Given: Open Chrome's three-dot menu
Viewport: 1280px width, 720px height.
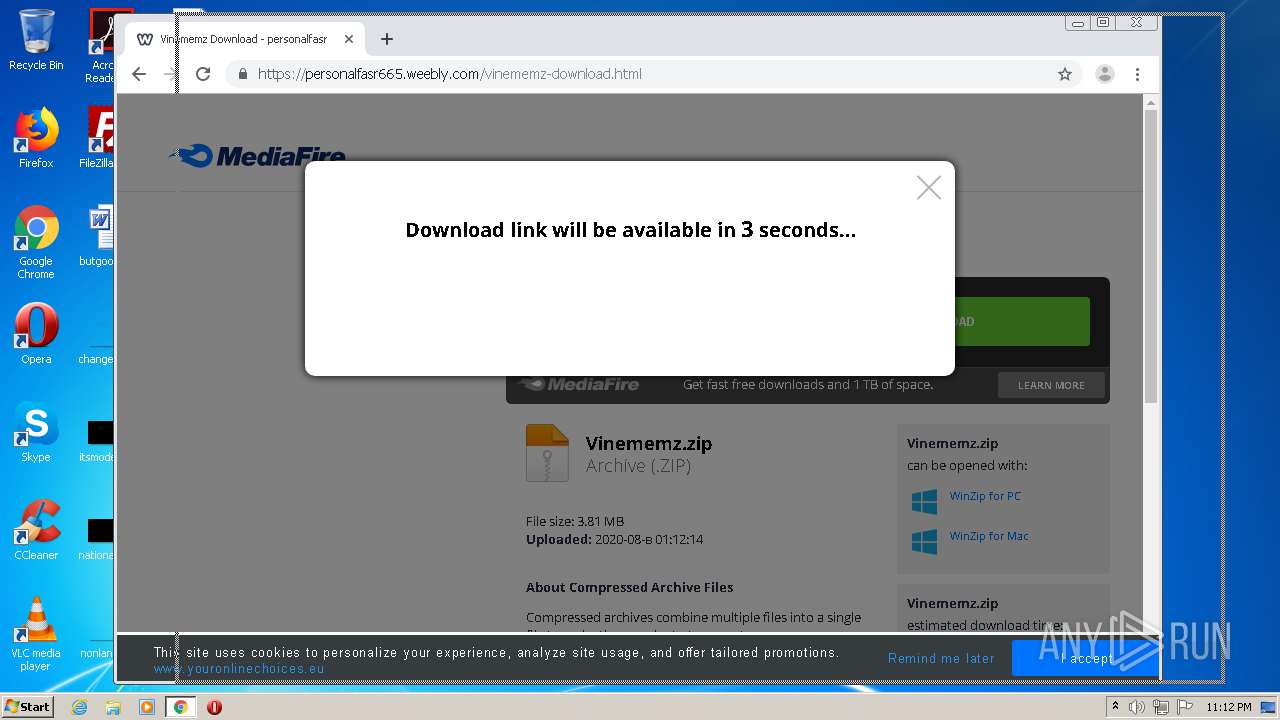Looking at the screenshot, I should click(1137, 74).
